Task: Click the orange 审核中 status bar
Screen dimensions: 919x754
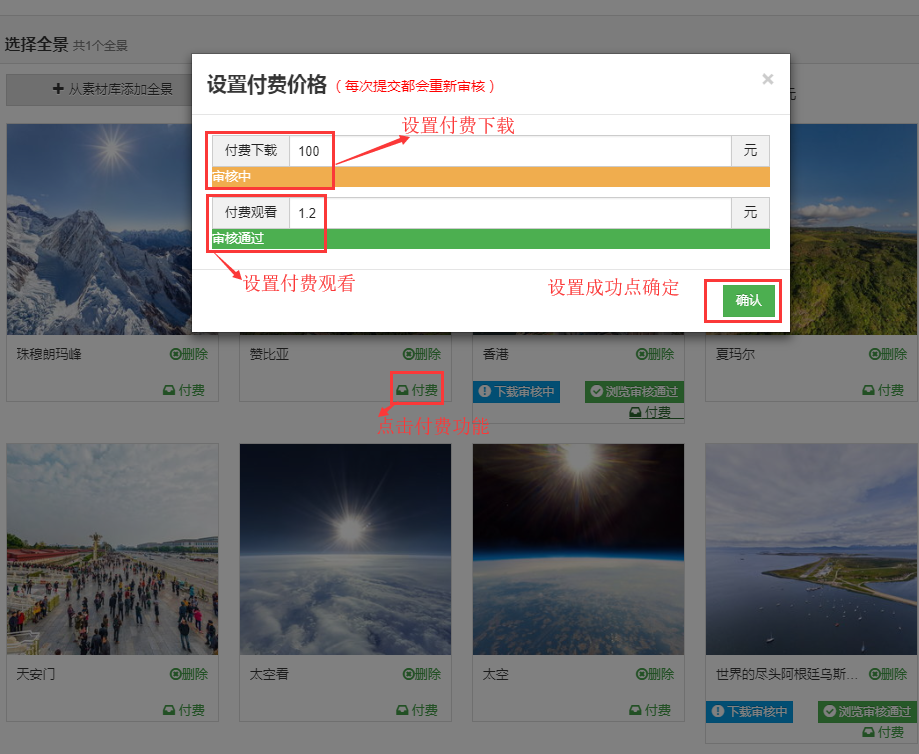Action: click(x=491, y=176)
